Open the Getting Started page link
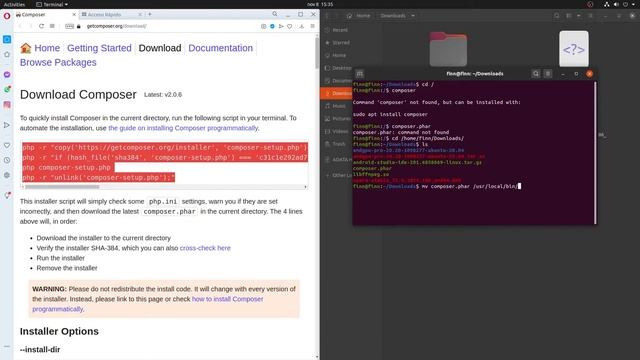Screen dimensions: 640x360 coord(99,48)
